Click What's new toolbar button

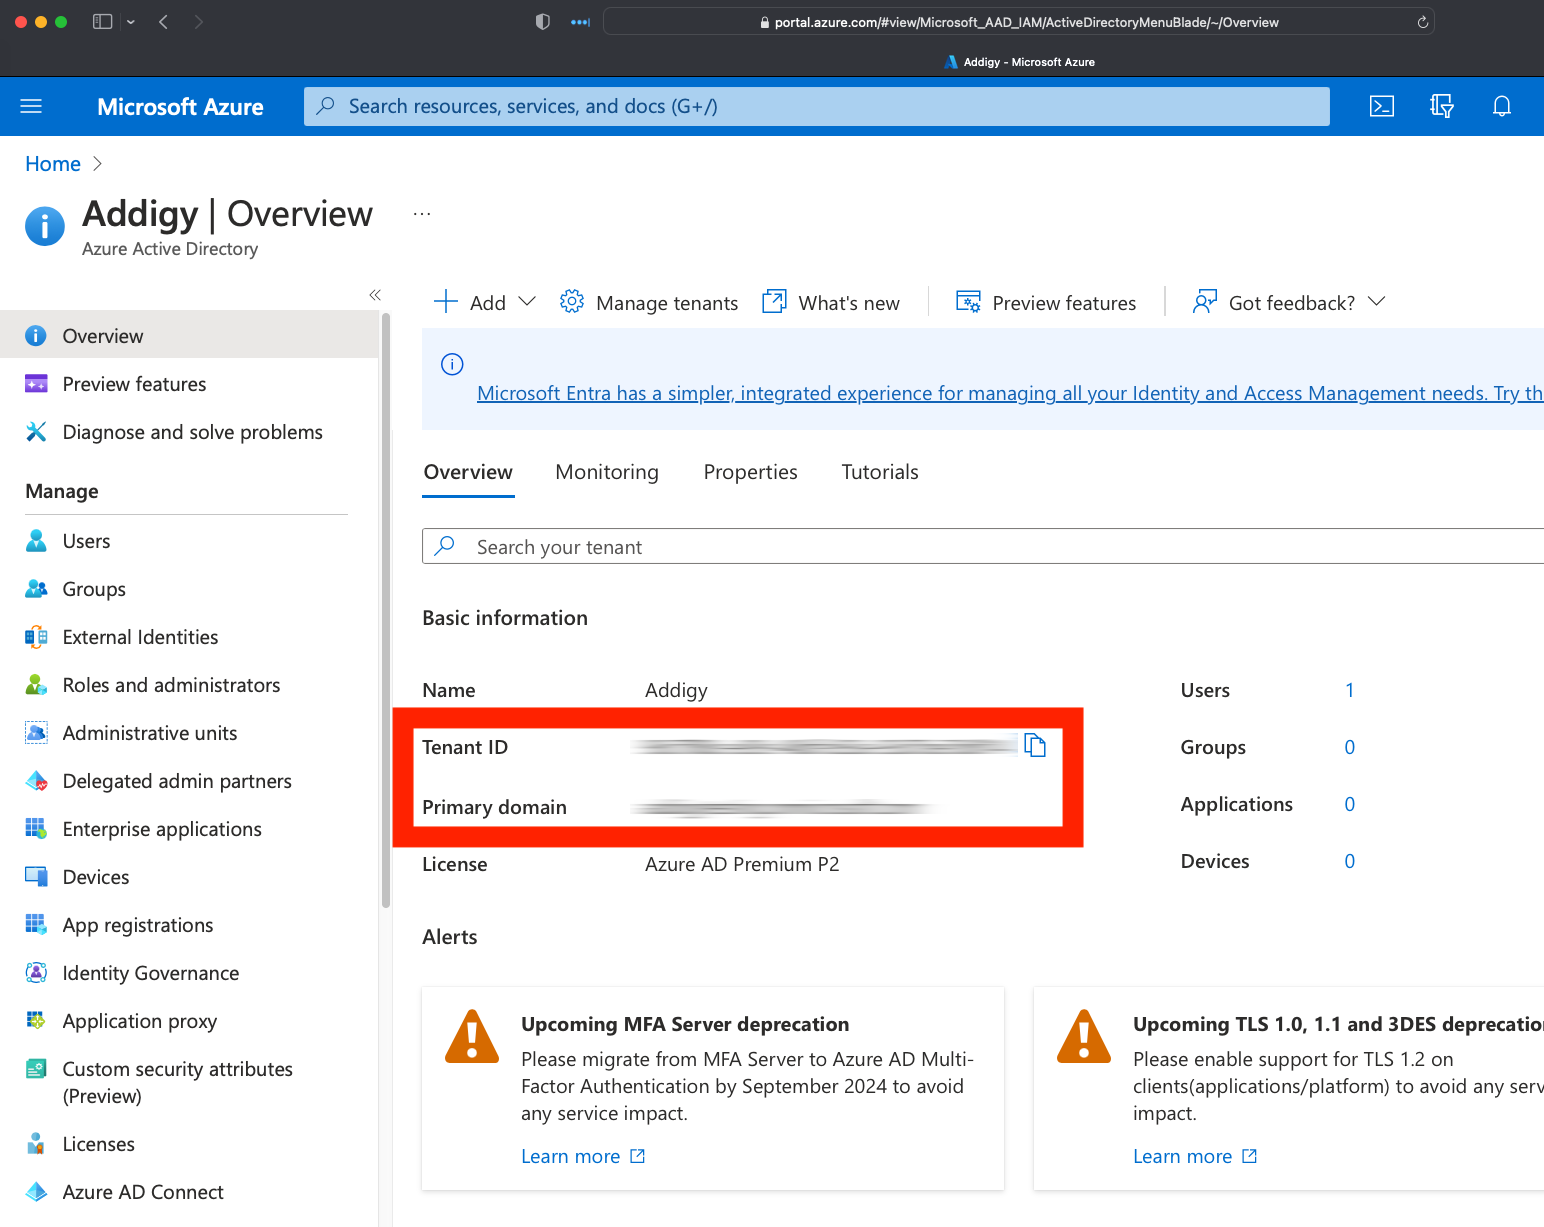831,302
